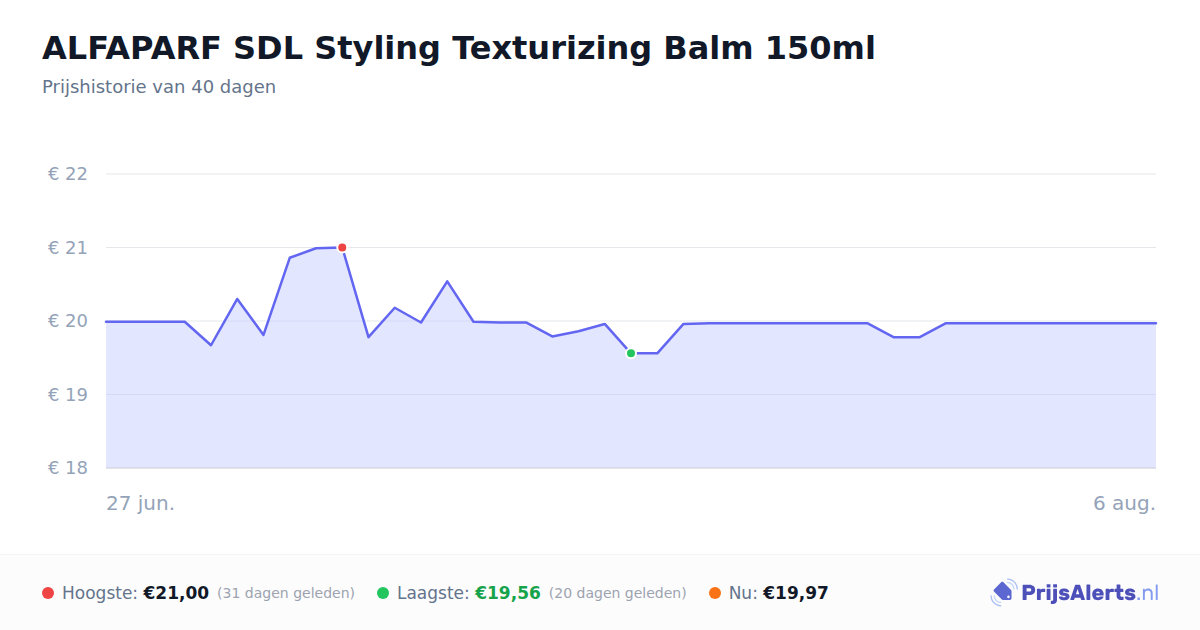
Task: Click the red highest-price marker on chart
Action: click(342, 247)
